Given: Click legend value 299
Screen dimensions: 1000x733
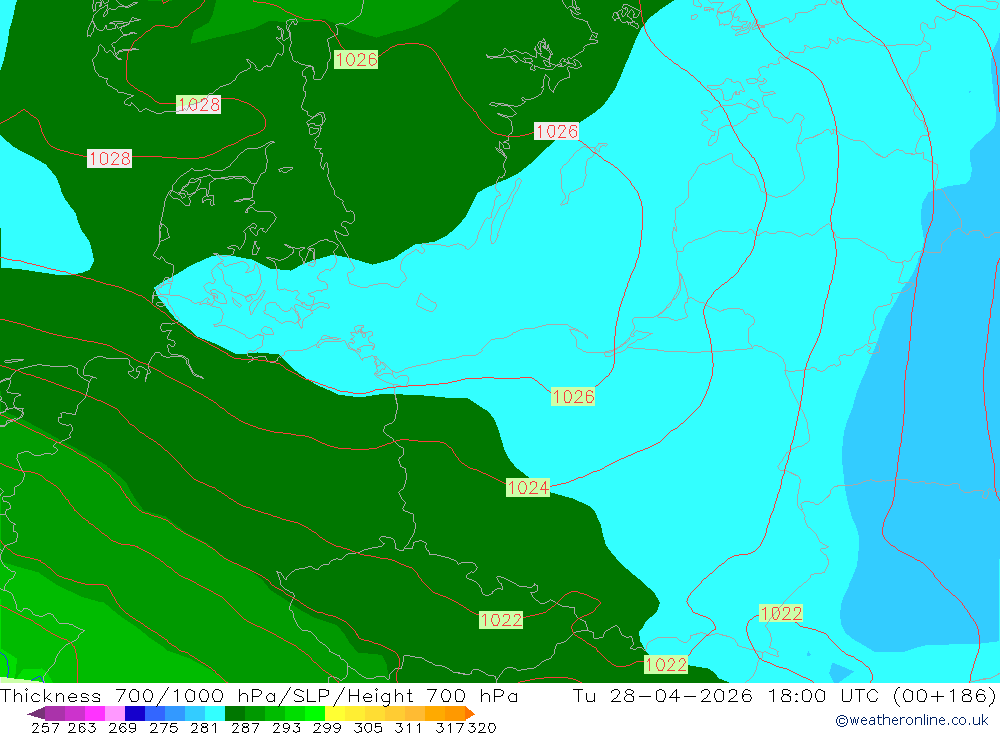Looking at the screenshot, I should (326, 727).
